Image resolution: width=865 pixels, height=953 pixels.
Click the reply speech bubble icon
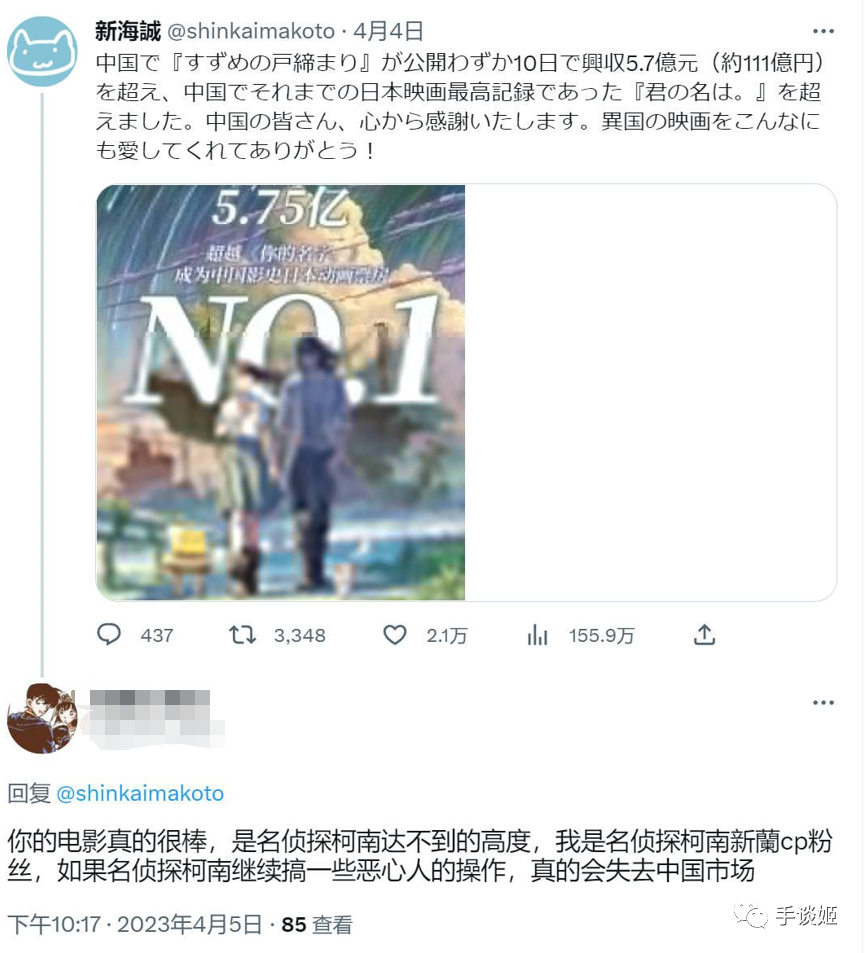pyautogui.click(x=109, y=635)
